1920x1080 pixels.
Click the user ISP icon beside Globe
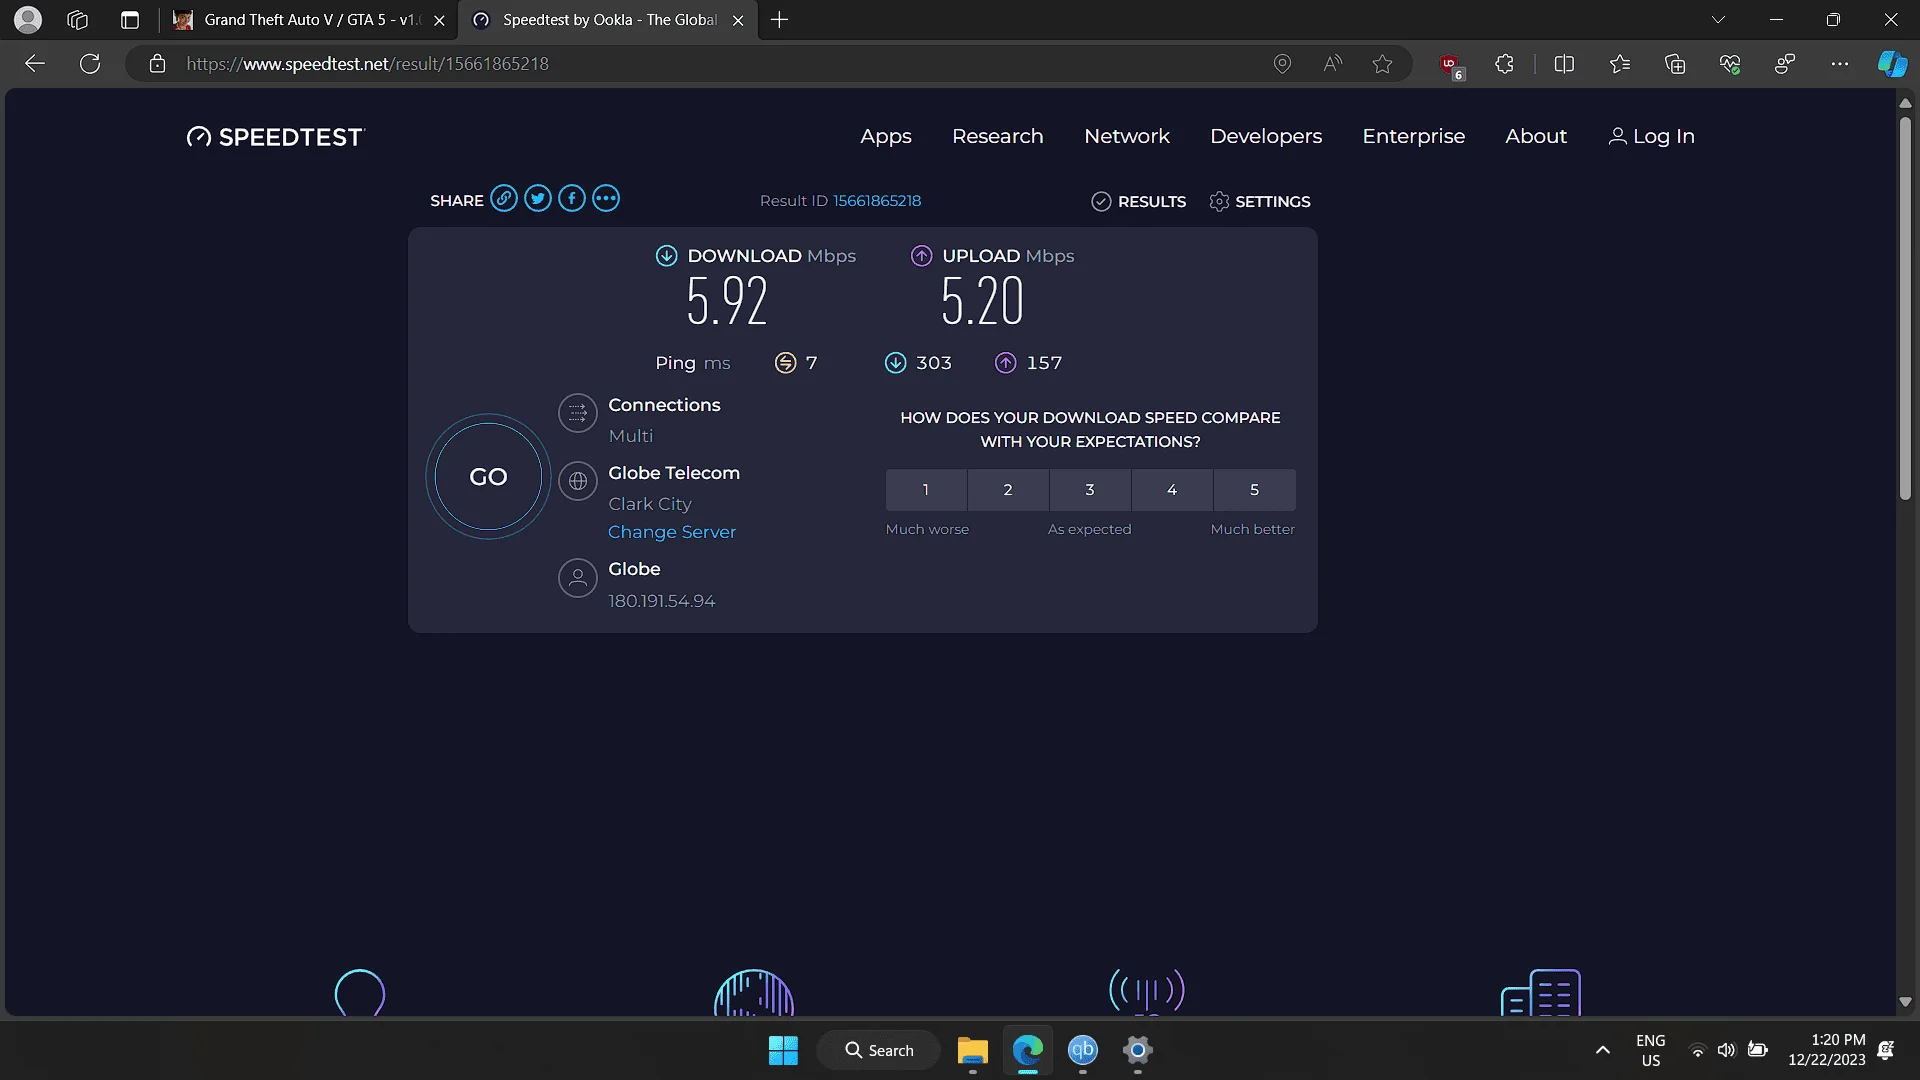[x=577, y=578]
